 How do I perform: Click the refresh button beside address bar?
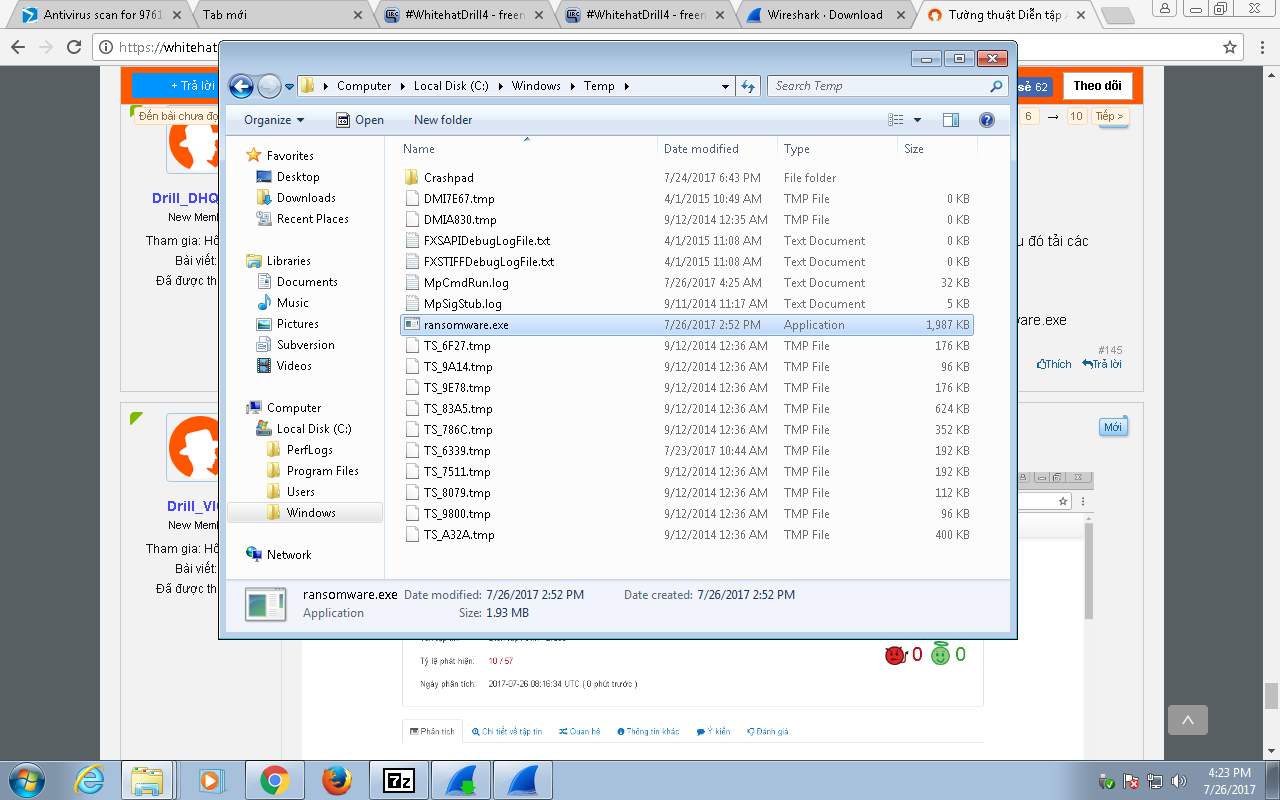(x=748, y=87)
